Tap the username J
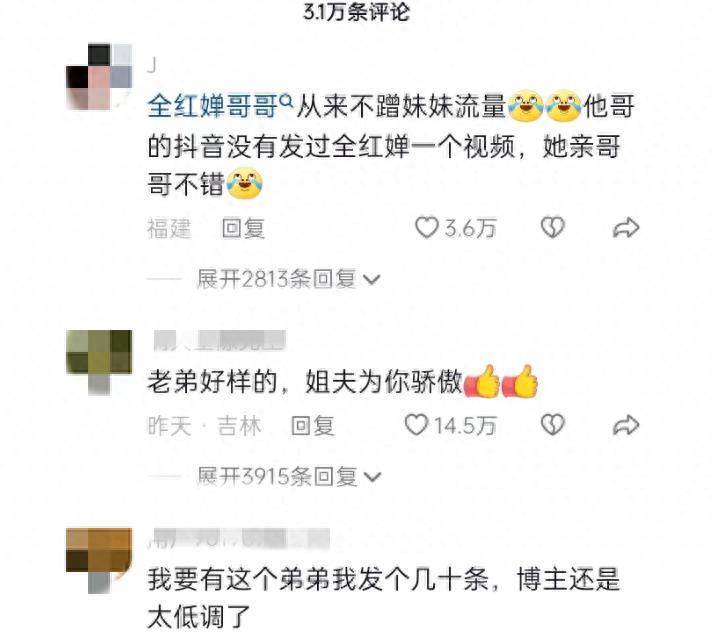The height and width of the screenshot is (642, 712). pos(152,66)
